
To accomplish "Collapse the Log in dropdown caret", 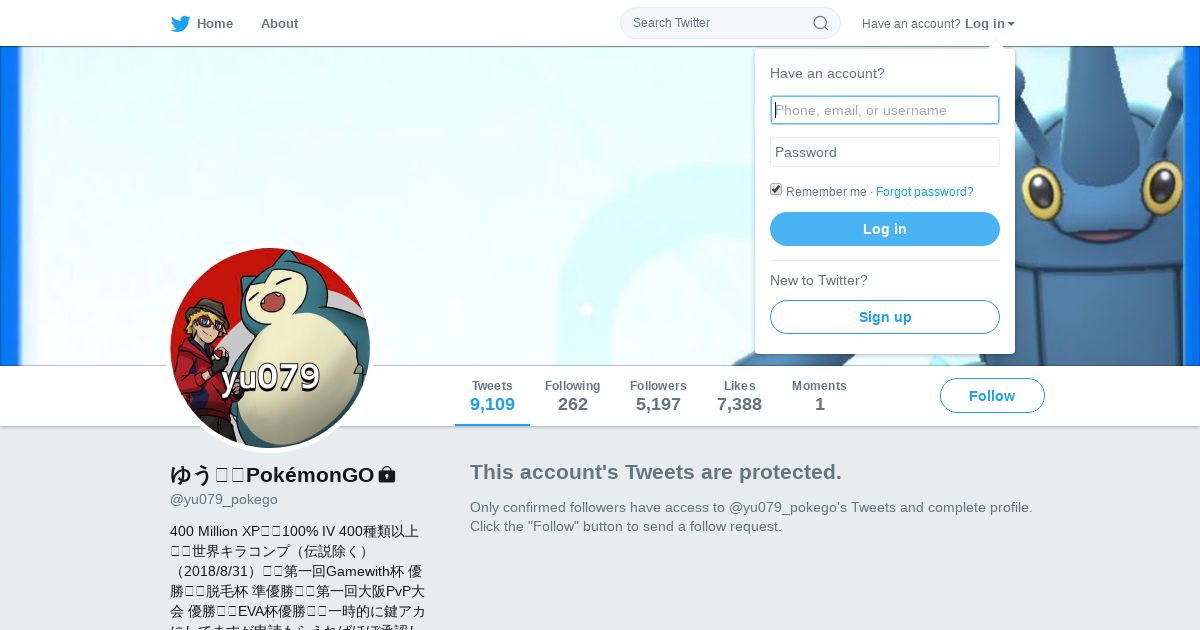I will (1011, 24).
